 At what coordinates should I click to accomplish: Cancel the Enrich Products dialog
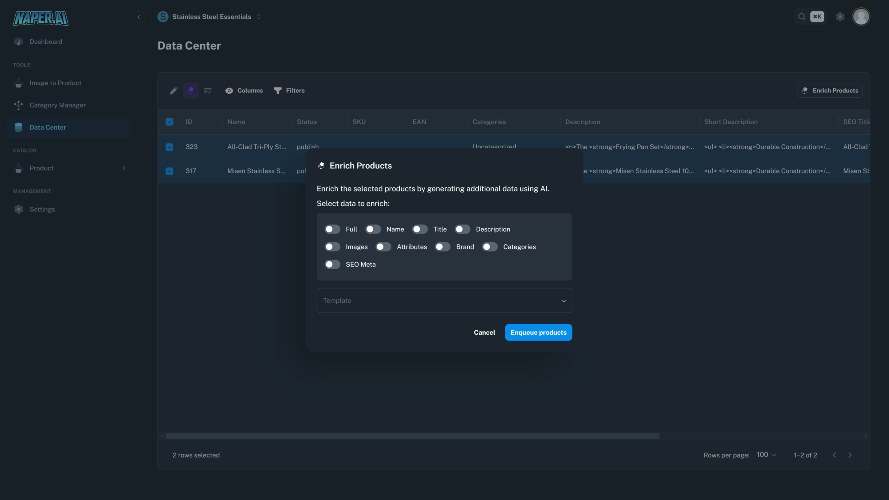pos(484,333)
